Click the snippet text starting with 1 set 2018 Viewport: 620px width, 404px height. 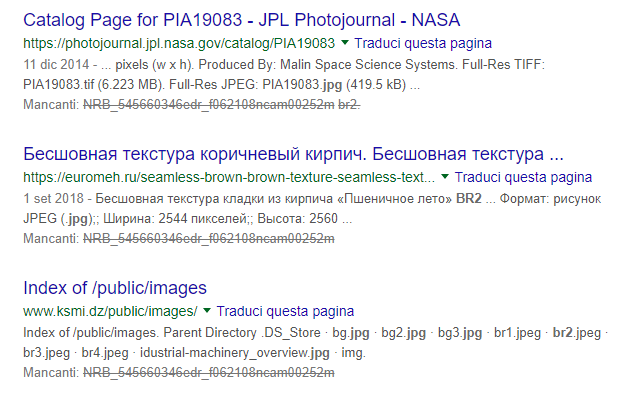point(312,198)
